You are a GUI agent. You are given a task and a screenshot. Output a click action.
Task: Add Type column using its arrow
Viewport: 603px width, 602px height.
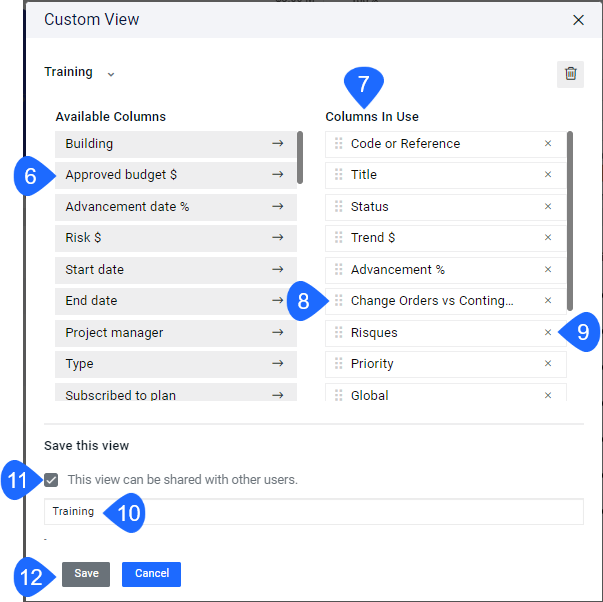(278, 364)
